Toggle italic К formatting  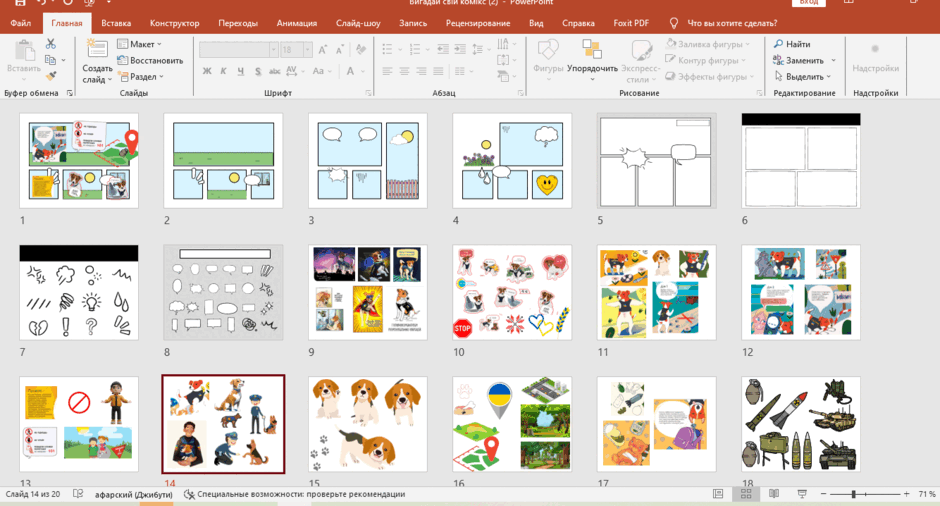(x=224, y=71)
